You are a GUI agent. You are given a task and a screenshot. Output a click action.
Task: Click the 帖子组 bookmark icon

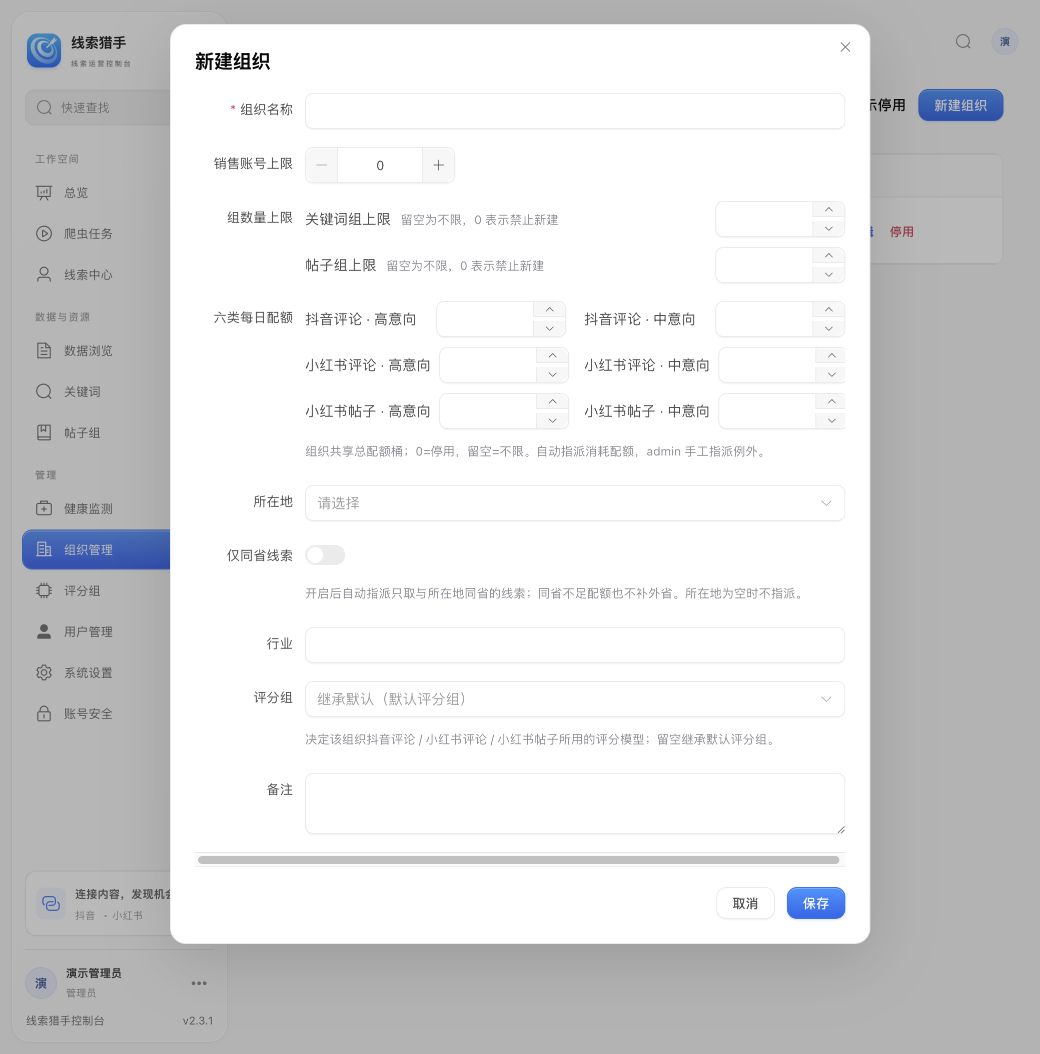[44, 433]
